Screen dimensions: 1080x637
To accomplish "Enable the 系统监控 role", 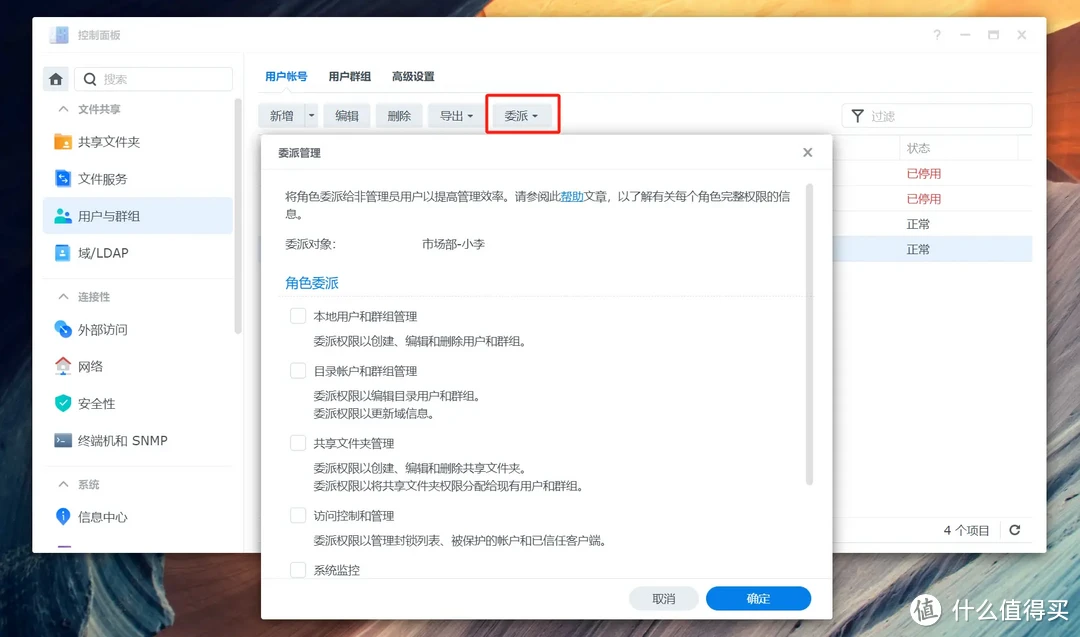I will pos(298,569).
